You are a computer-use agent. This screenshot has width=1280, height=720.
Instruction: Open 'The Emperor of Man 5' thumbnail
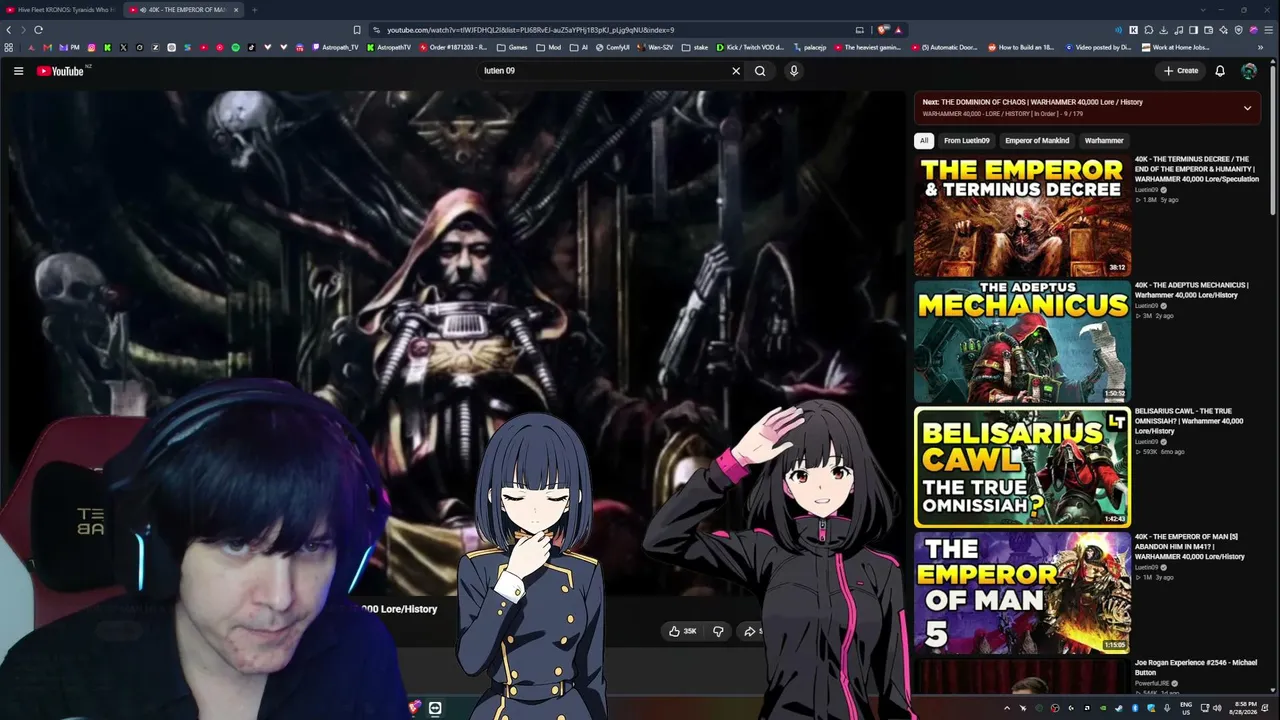point(1022,593)
